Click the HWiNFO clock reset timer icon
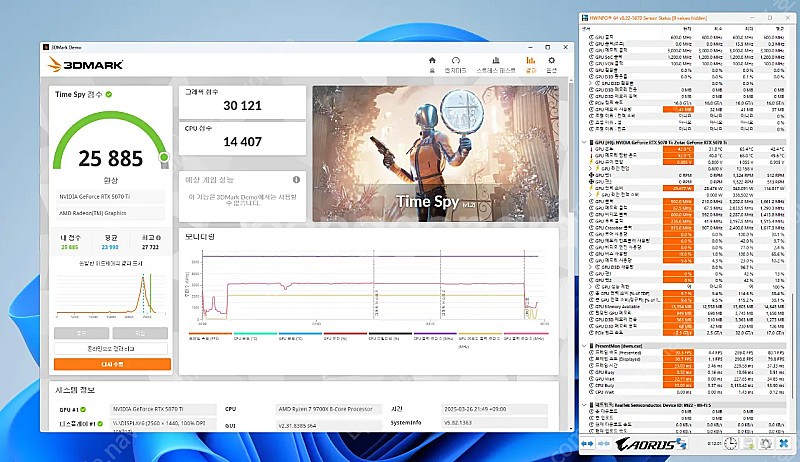 [730, 443]
